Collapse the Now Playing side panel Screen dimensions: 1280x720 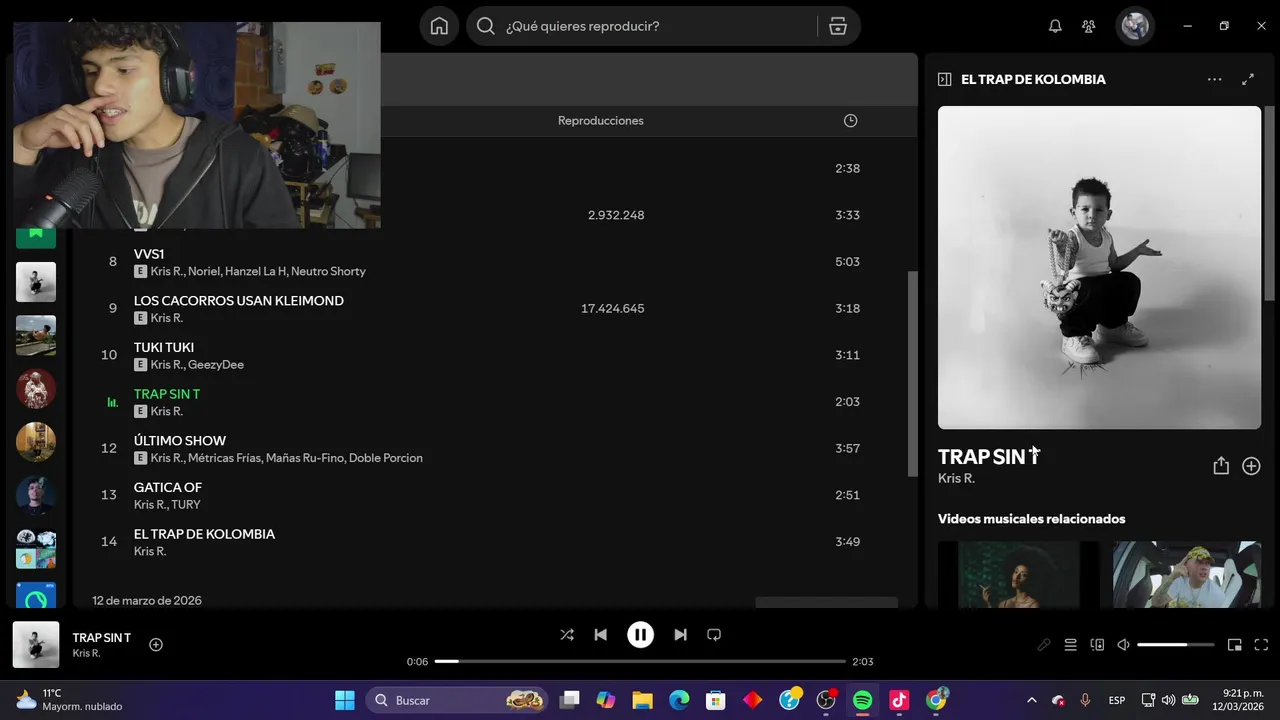click(x=944, y=79)
